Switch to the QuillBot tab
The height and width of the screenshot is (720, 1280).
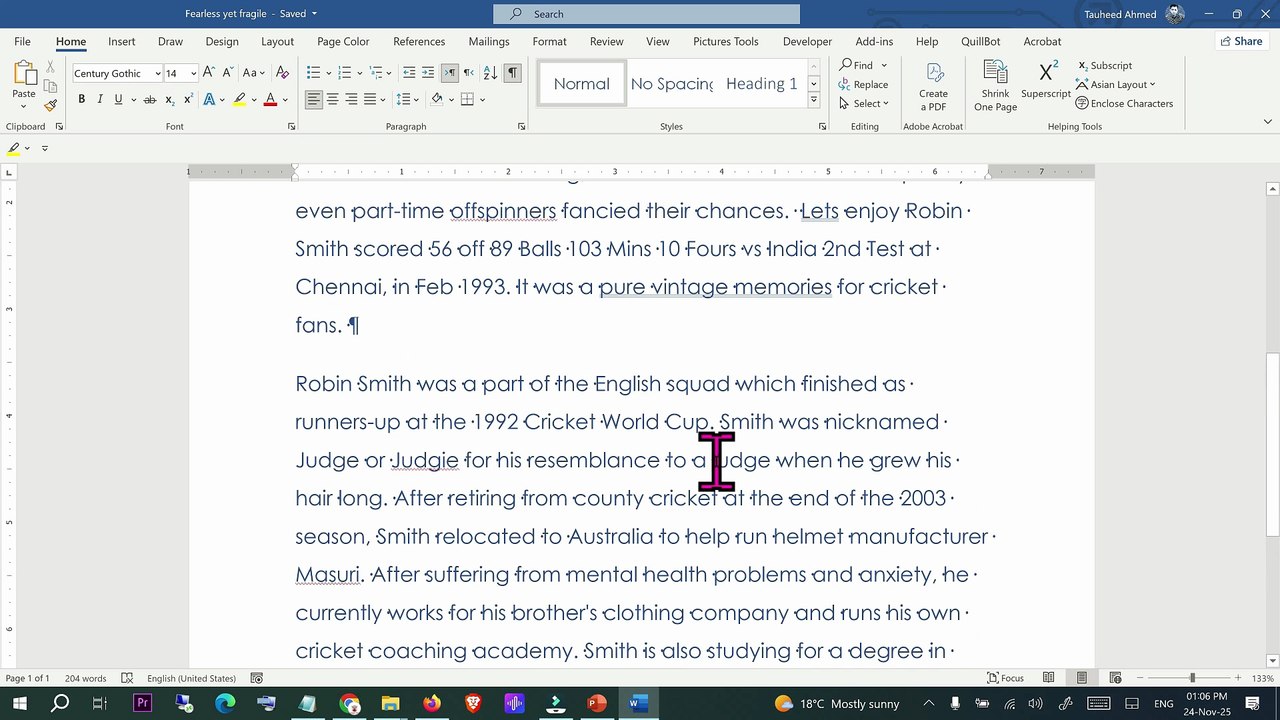click(x=981, y=41)
